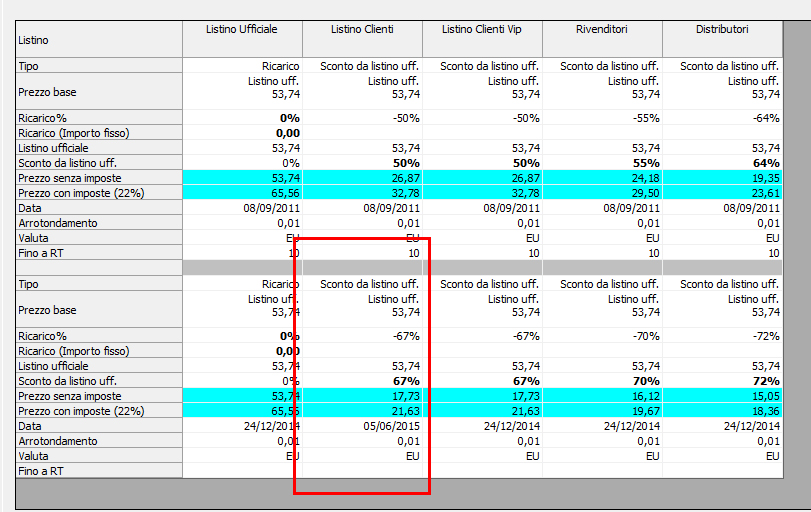
Task: Click the Distributori column header
Action: [722, 39]
